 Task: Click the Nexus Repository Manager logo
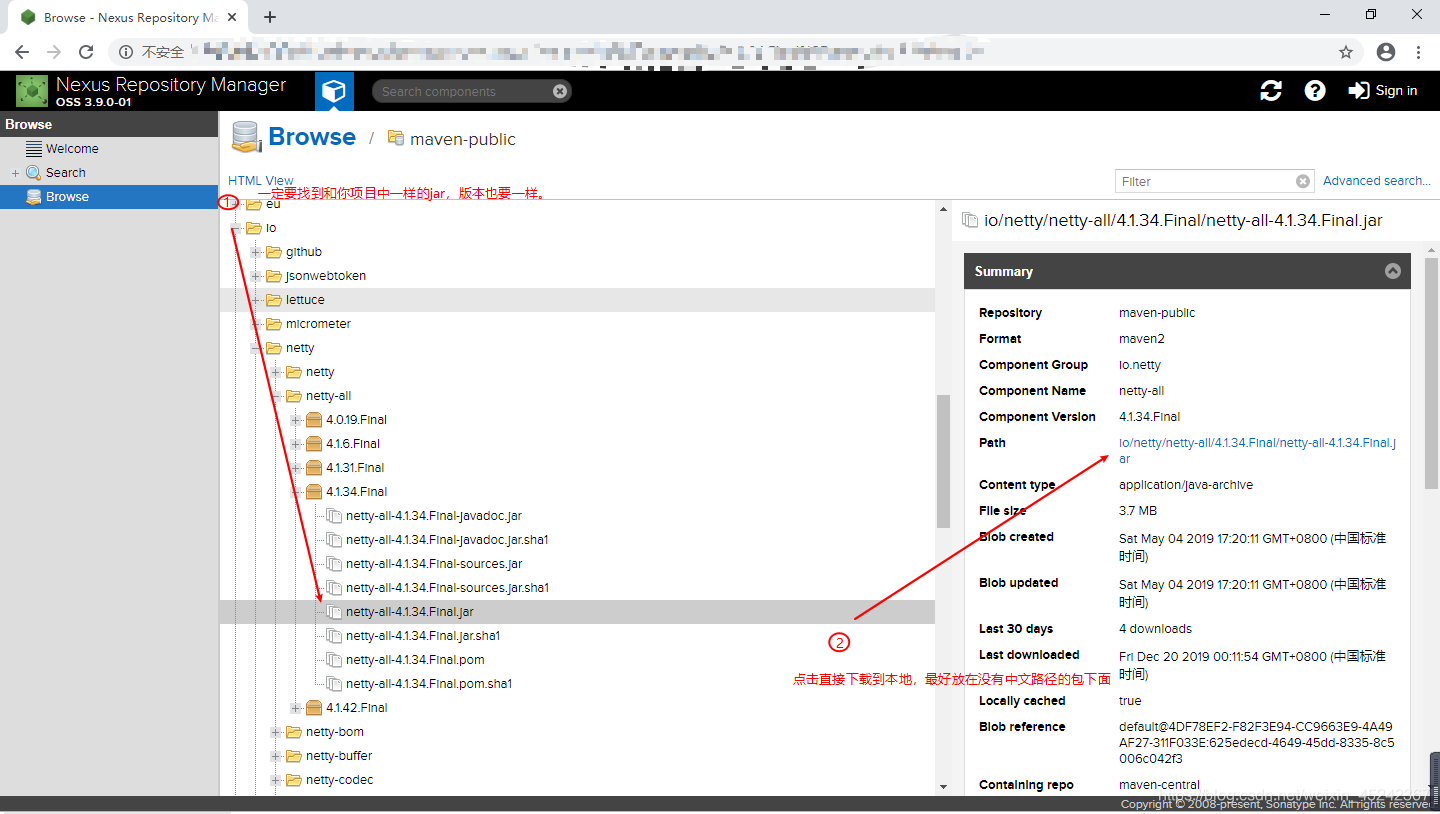click(32, 91)
